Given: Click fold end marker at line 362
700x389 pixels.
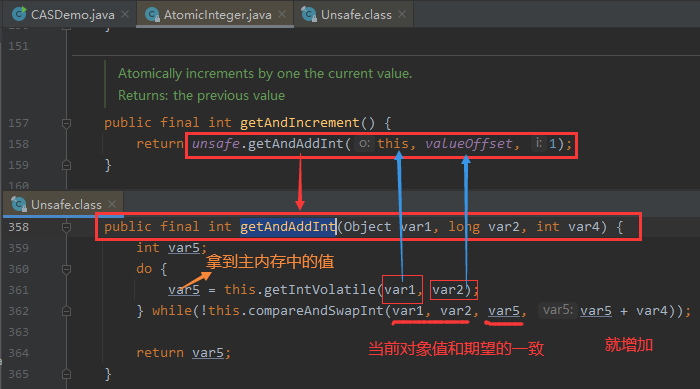Looking at the screenshot, I should [67, 311].
